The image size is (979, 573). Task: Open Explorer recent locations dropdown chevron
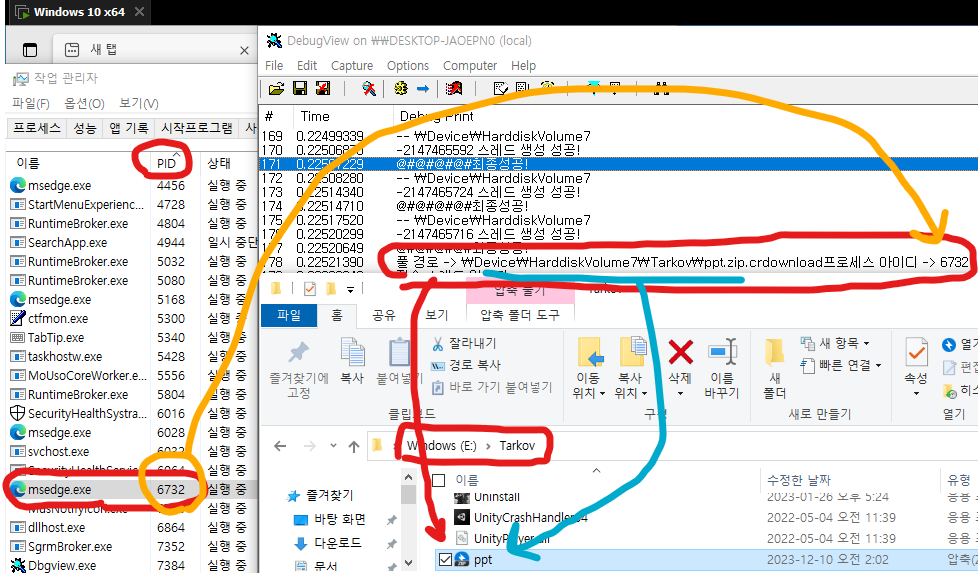pos(333,446)
